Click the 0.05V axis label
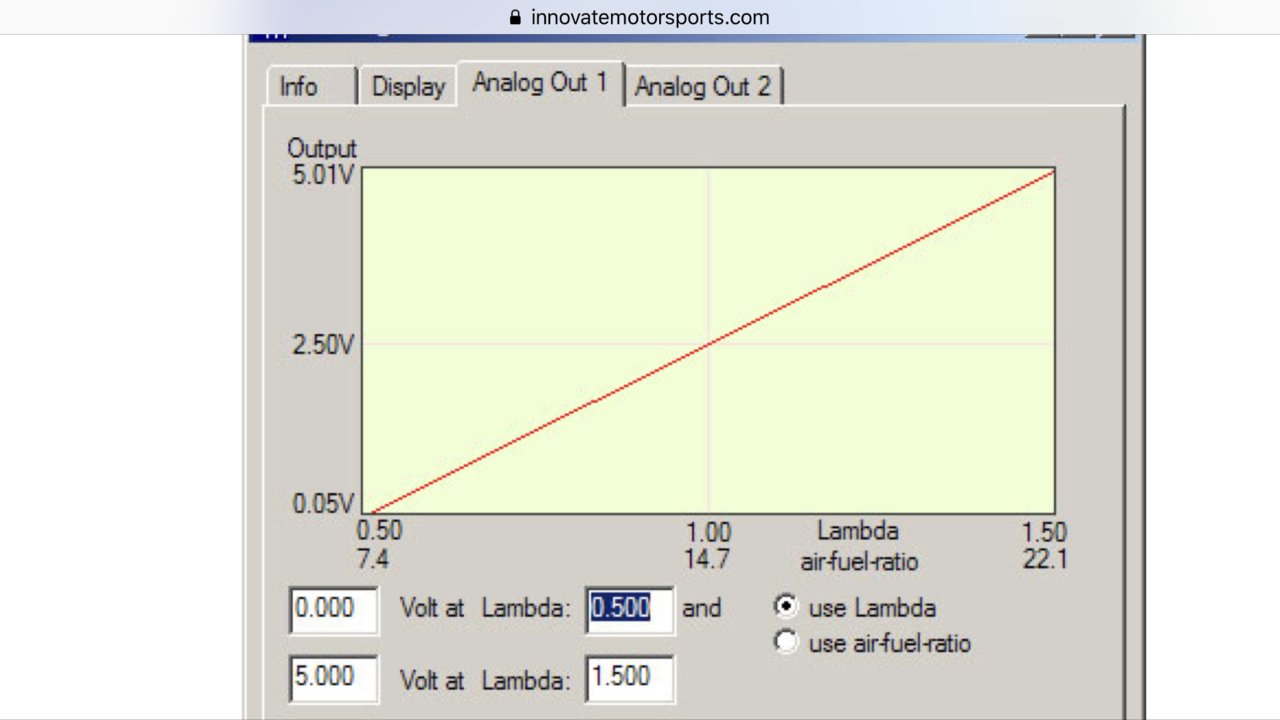The height and width of the screenshot is (720, 1280). (322, 504)
